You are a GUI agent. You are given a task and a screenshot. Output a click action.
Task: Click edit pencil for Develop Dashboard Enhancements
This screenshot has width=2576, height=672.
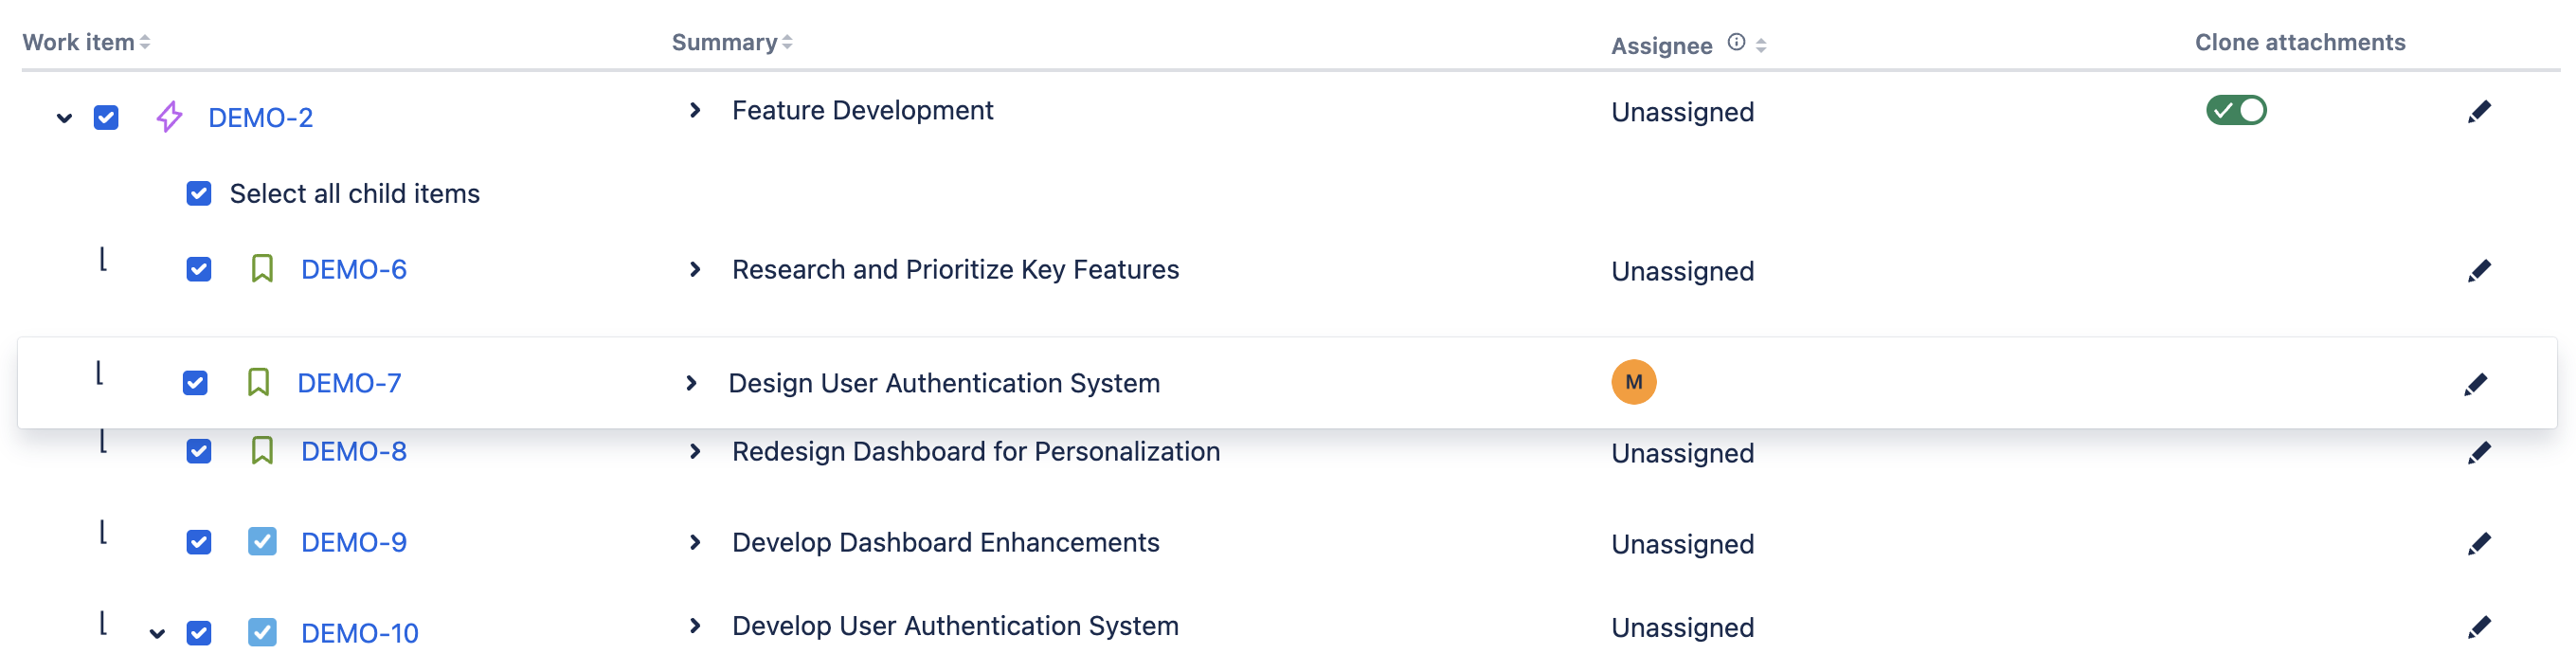(x=2478, y=544)
